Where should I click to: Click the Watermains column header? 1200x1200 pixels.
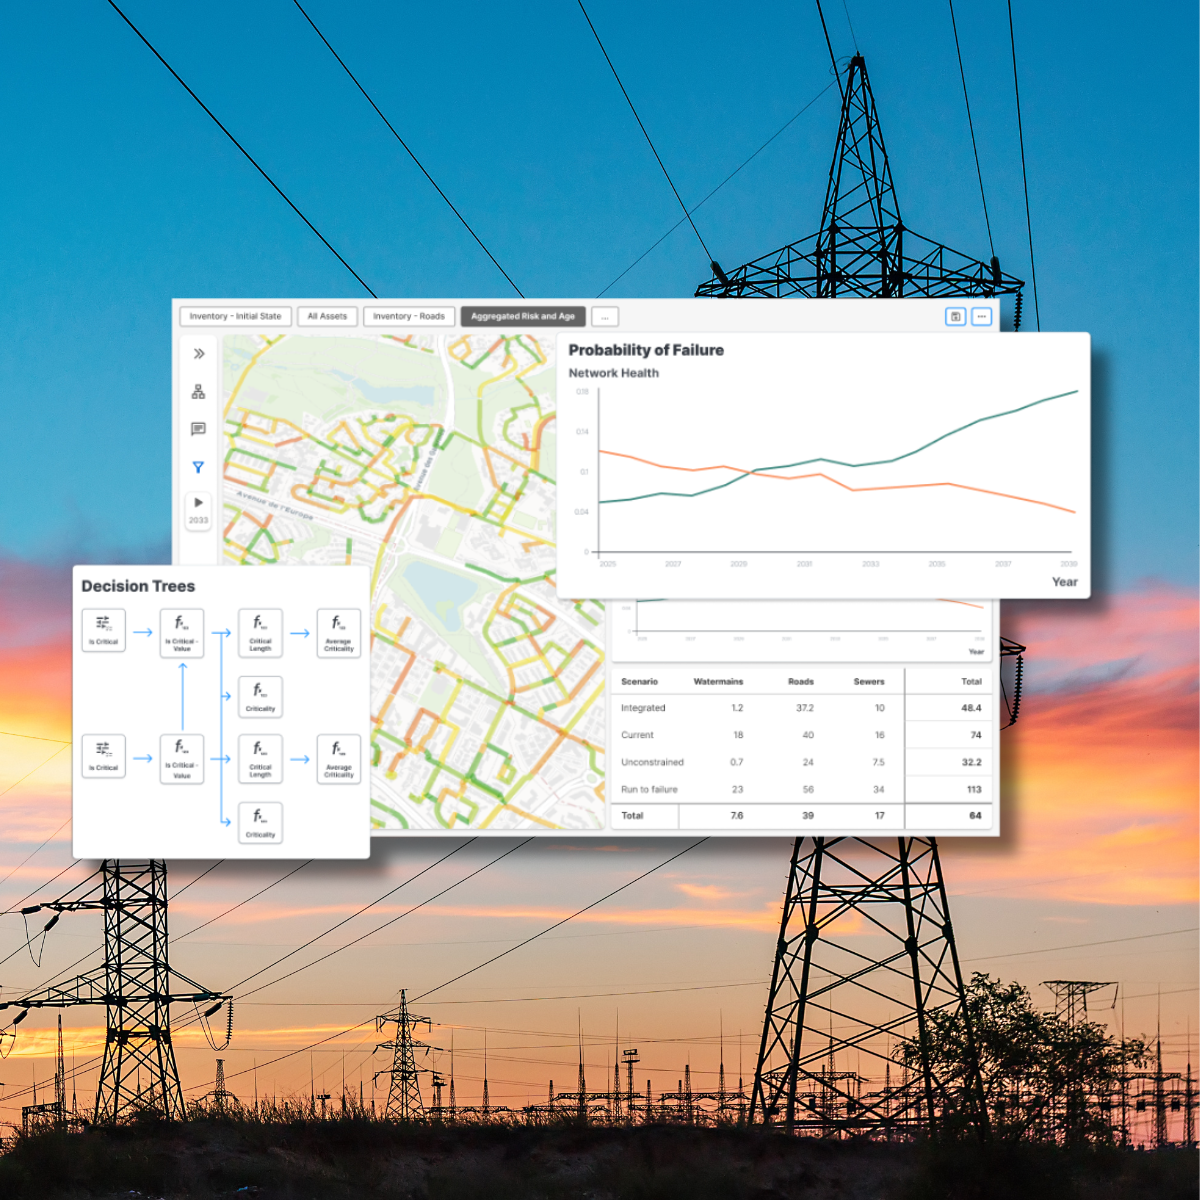point(718,681)
